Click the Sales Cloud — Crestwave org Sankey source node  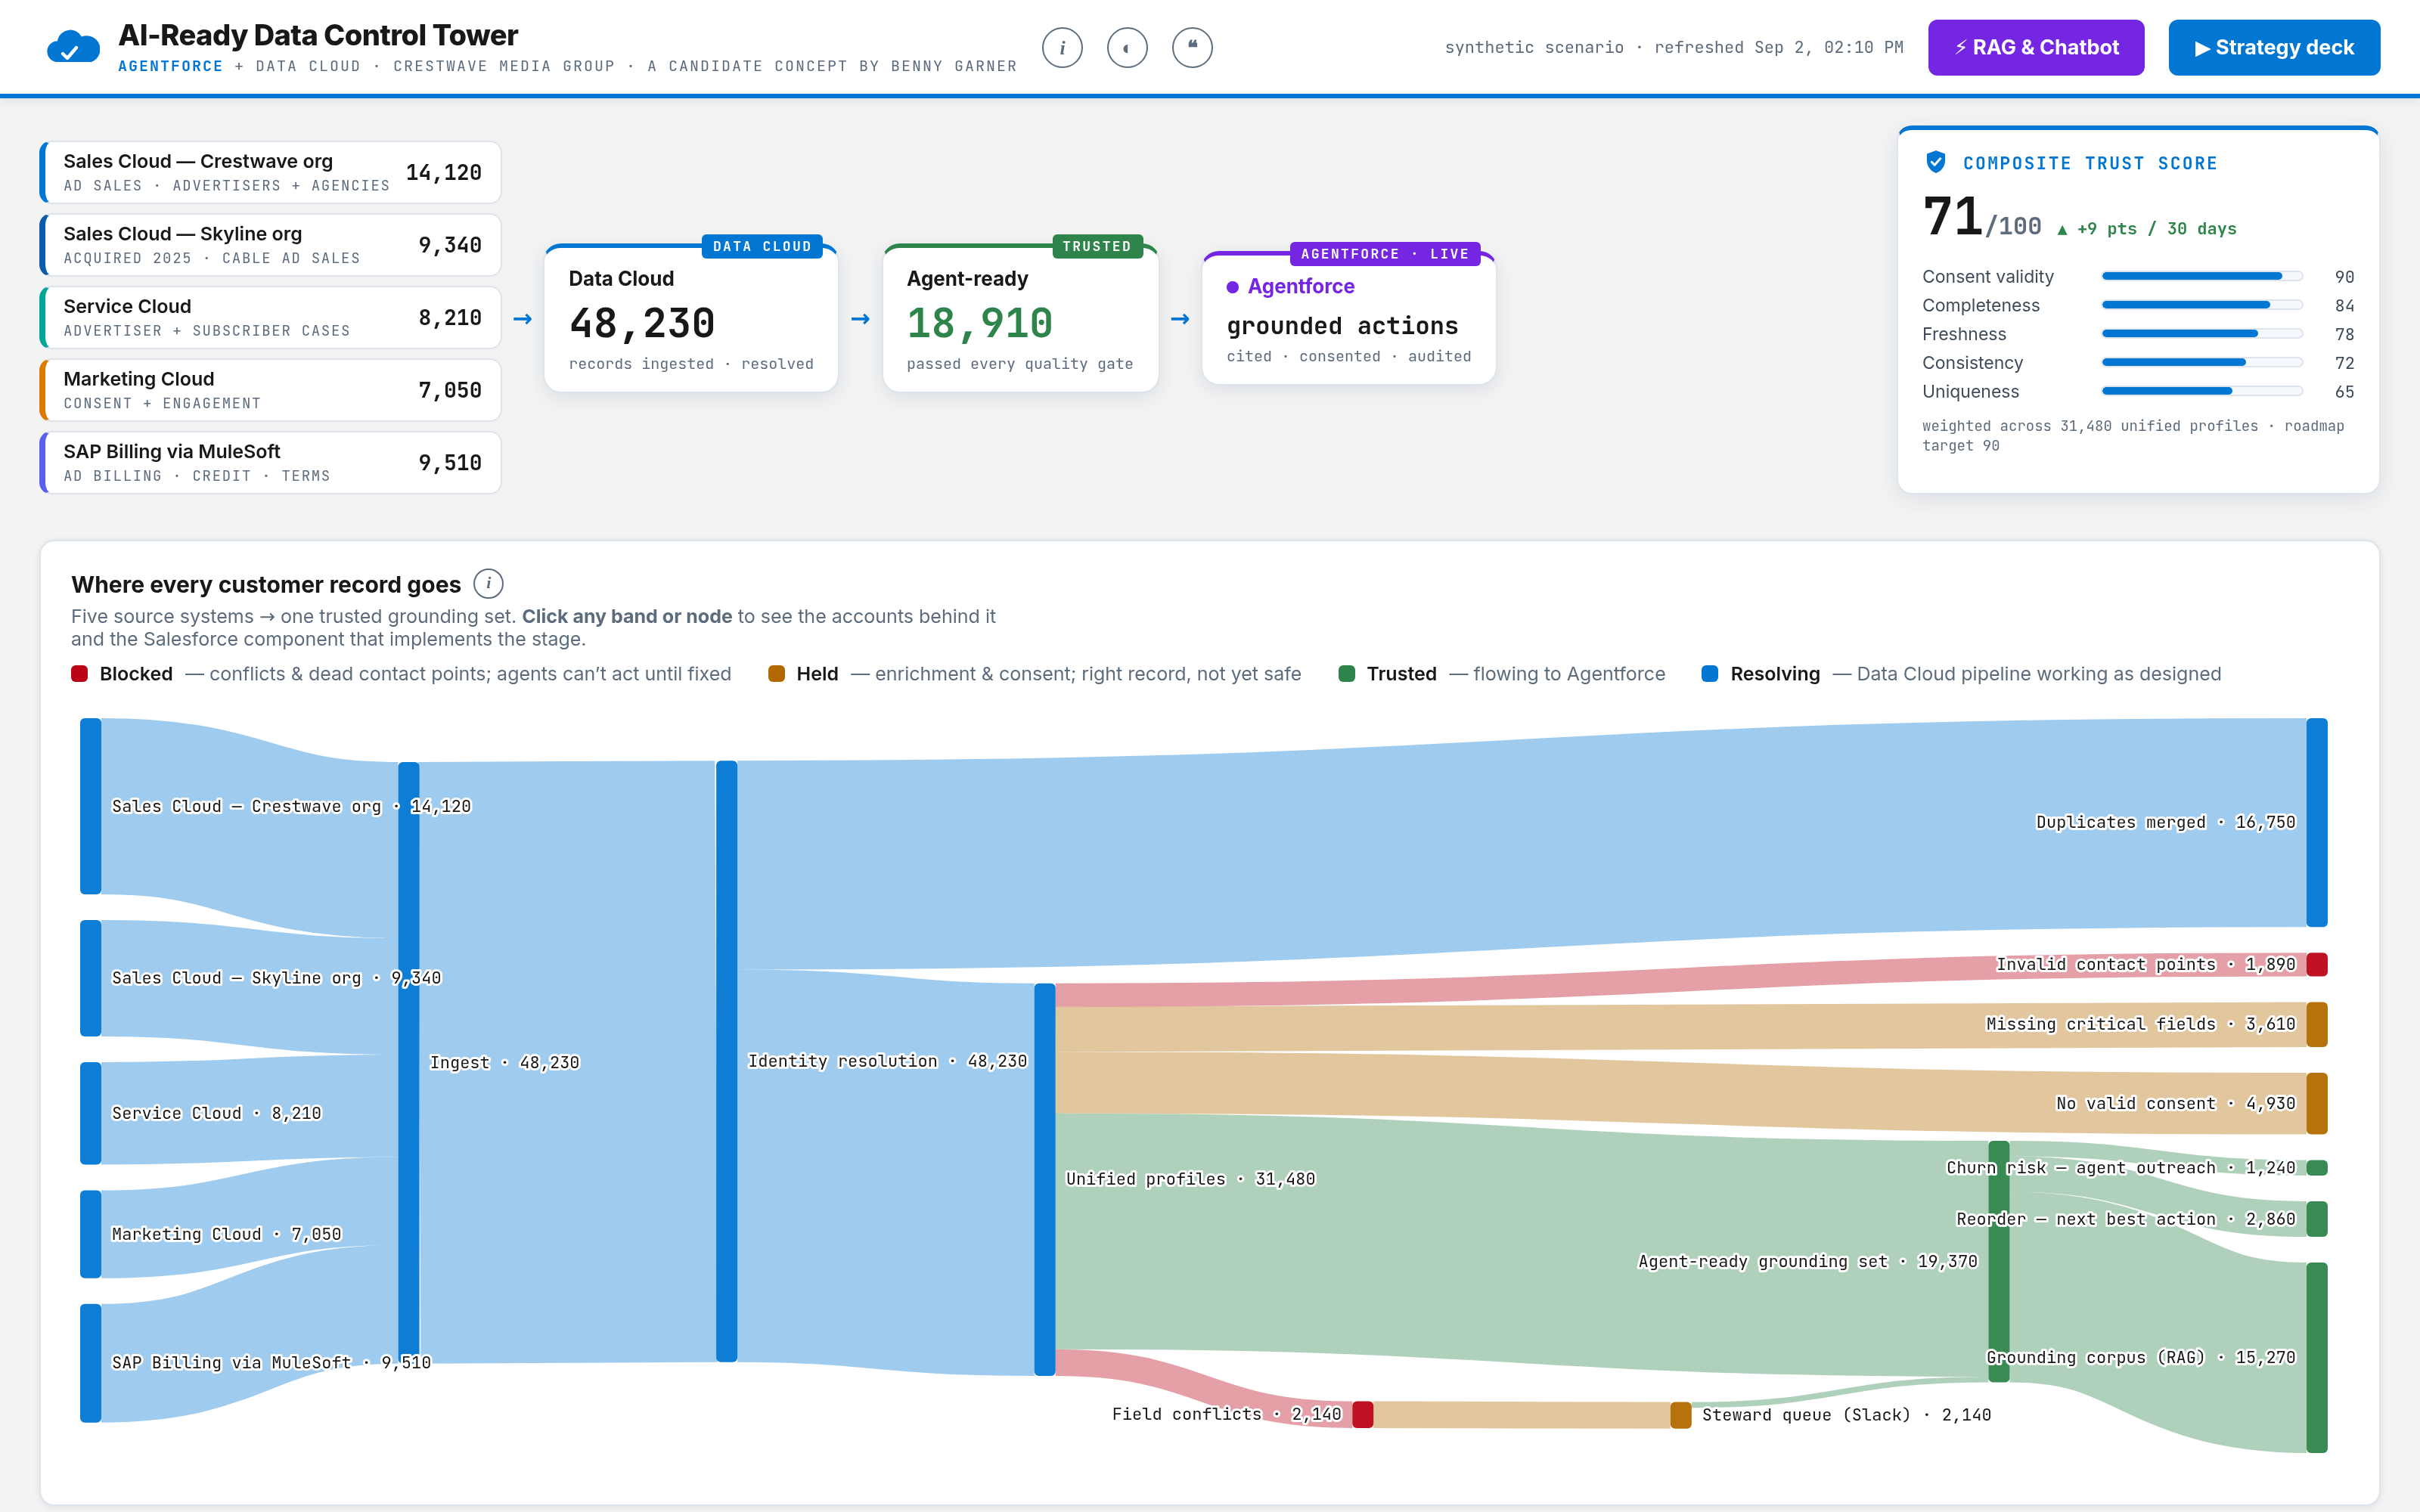click(91, 806)
